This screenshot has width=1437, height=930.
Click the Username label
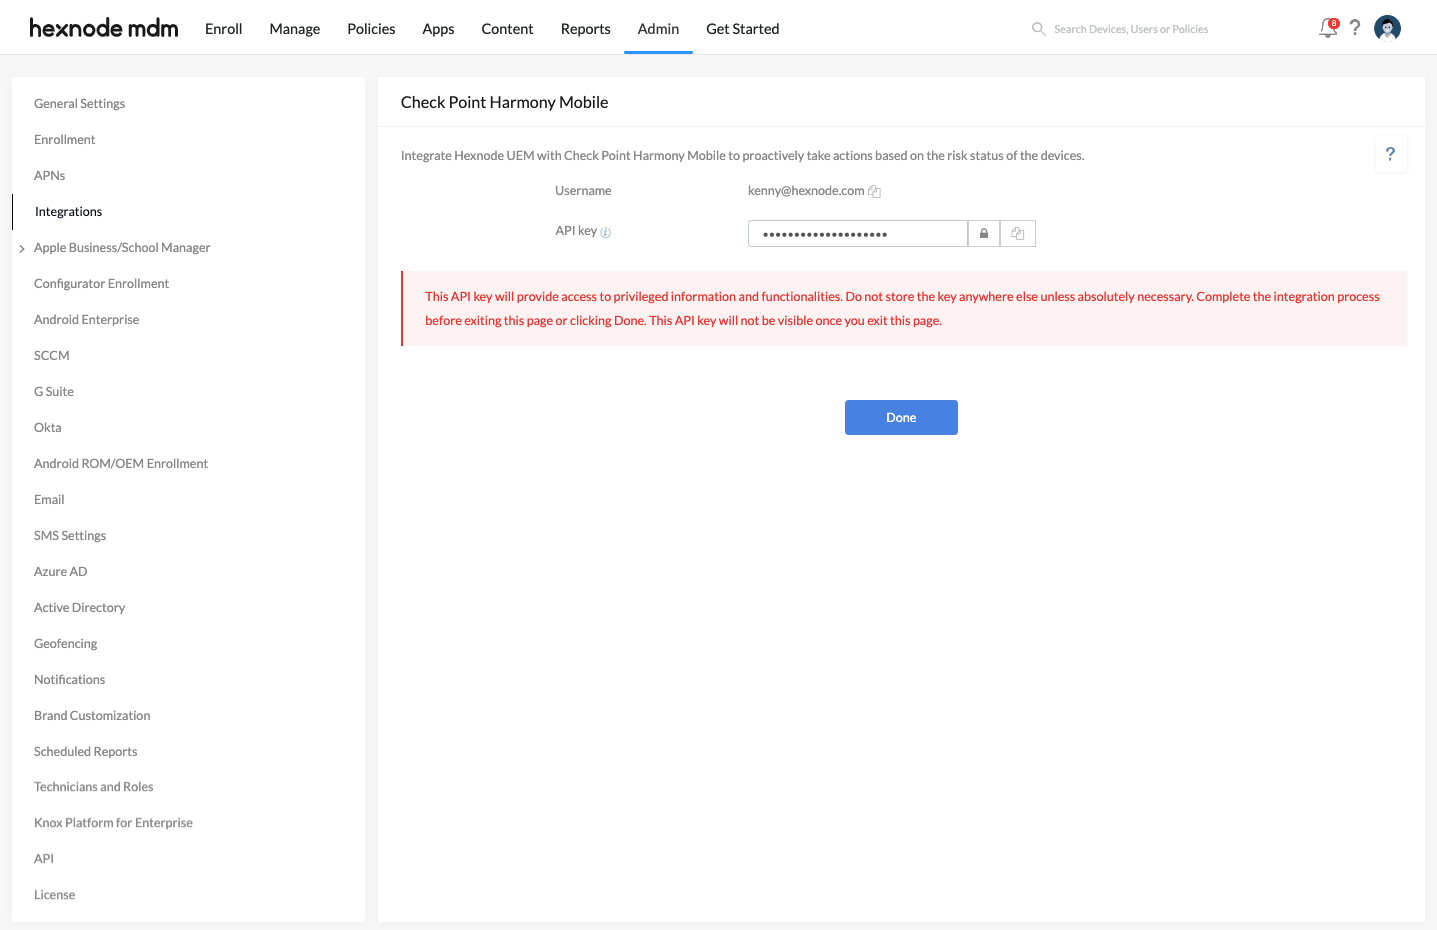(583, 191)
